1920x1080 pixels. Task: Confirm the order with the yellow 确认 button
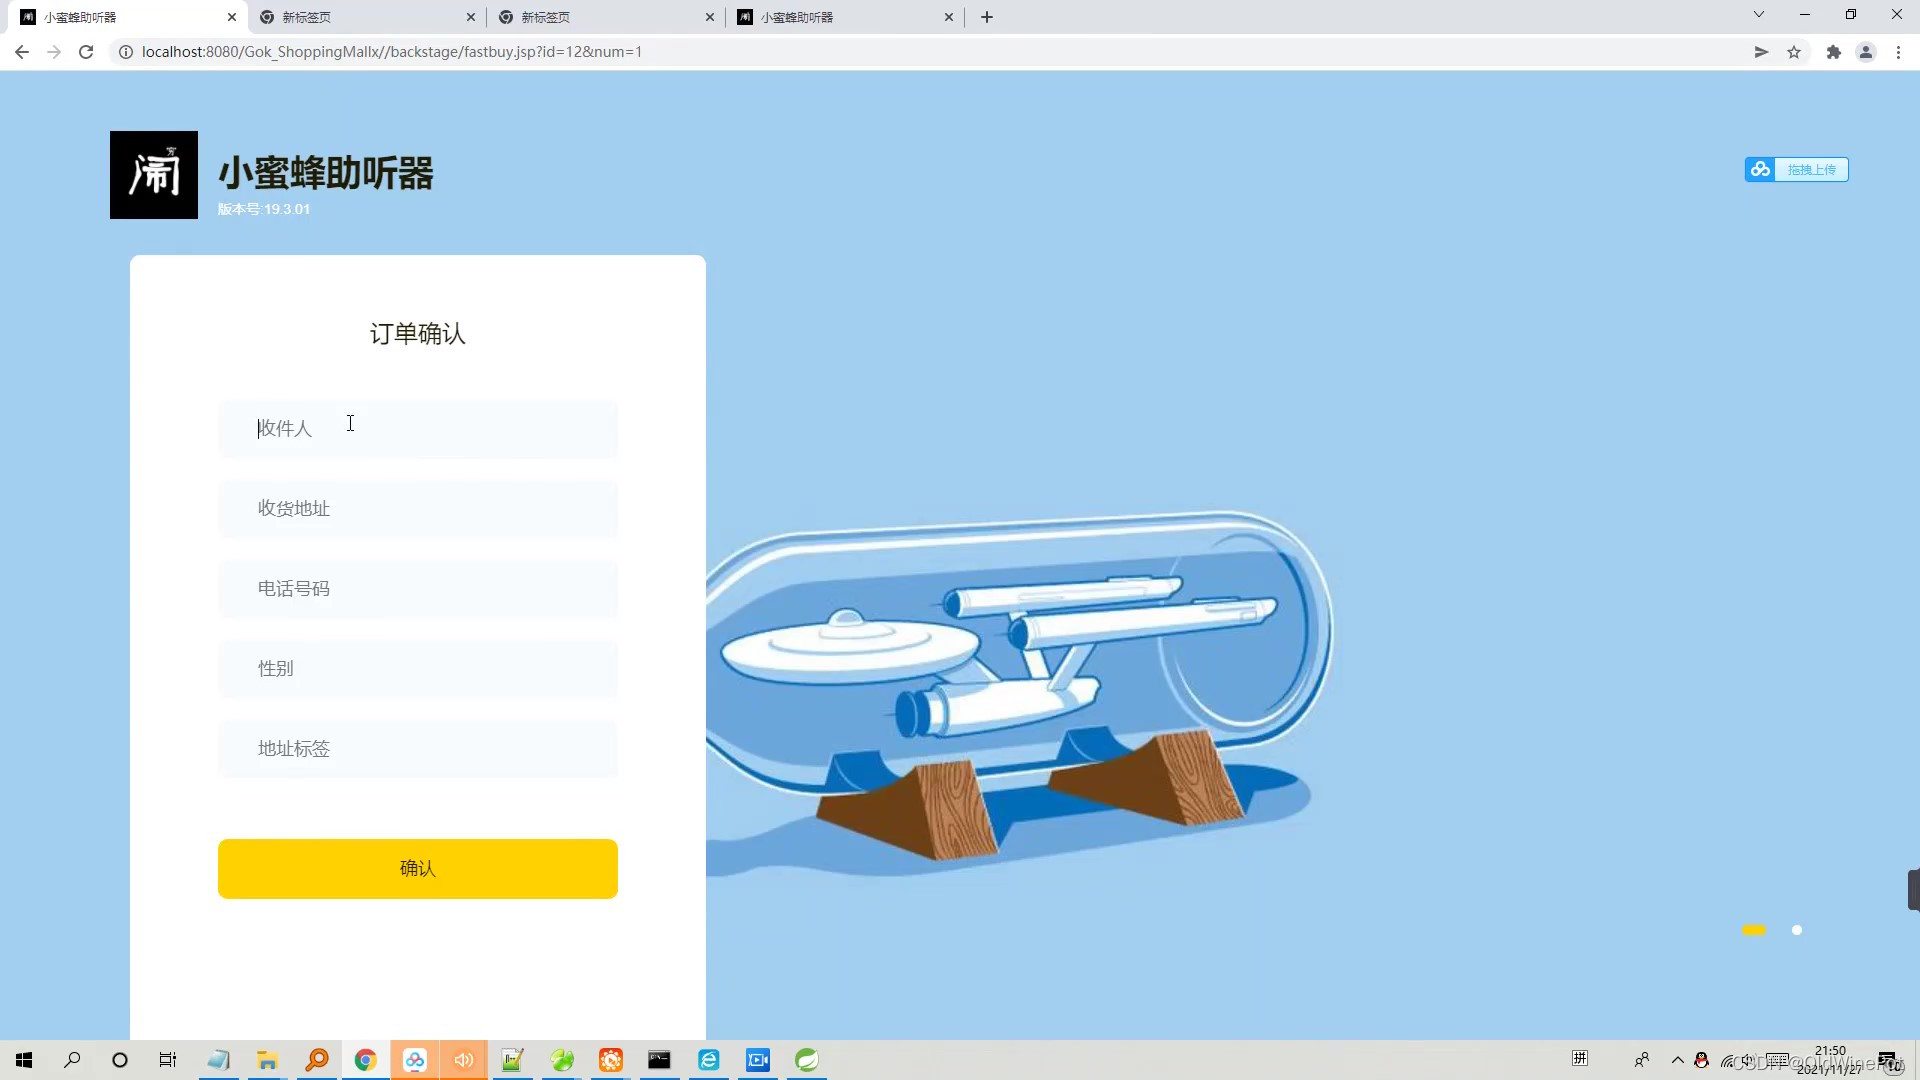(x=418, y=868)
